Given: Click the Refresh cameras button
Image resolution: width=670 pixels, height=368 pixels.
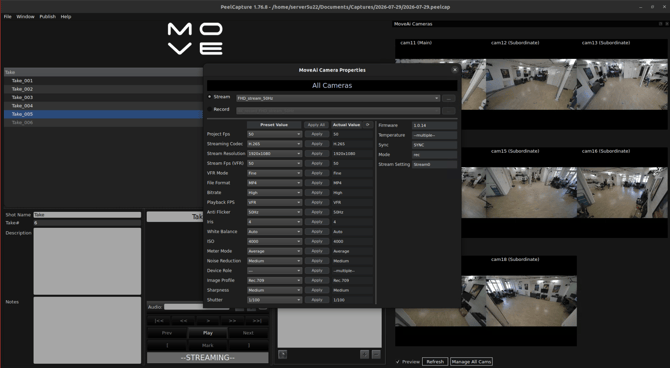Looking at the screenshot, I should [435, 362].
